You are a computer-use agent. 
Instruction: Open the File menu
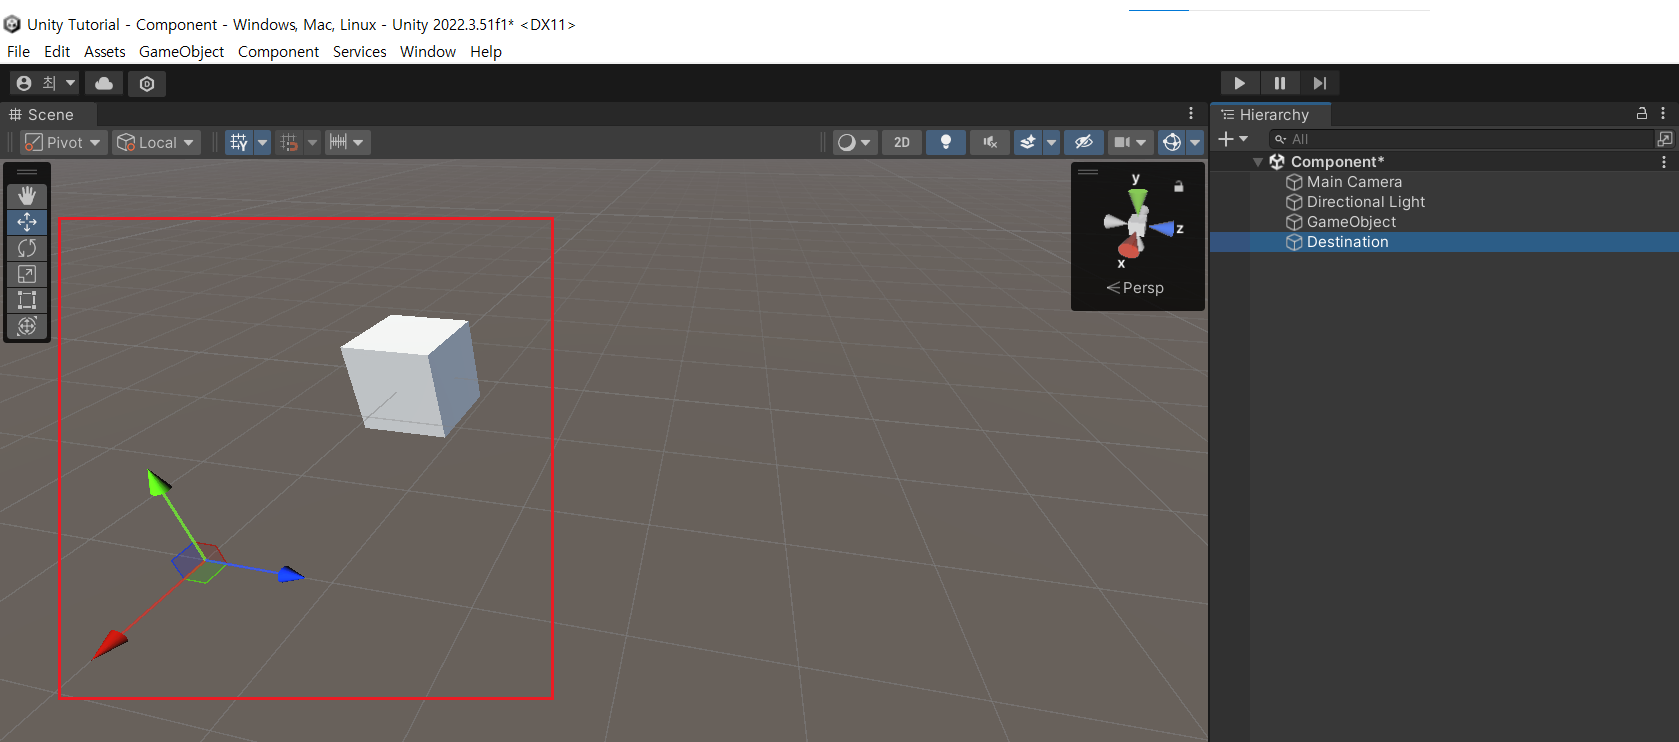pyautogui.click(x=18, y=52)
